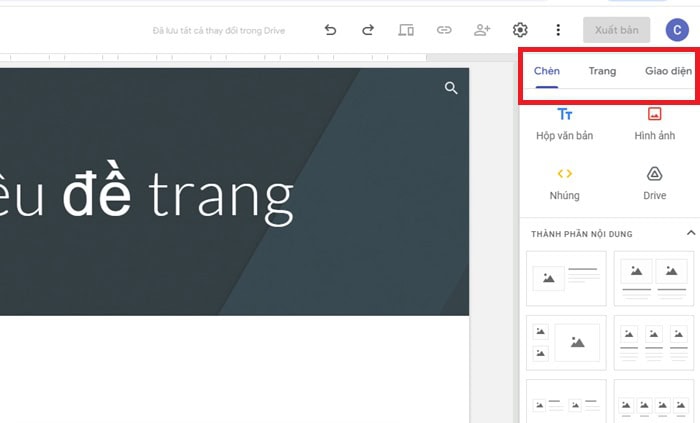Click the search magnifier on page header
The image size is (700, 423).
(x=451, y=89)
